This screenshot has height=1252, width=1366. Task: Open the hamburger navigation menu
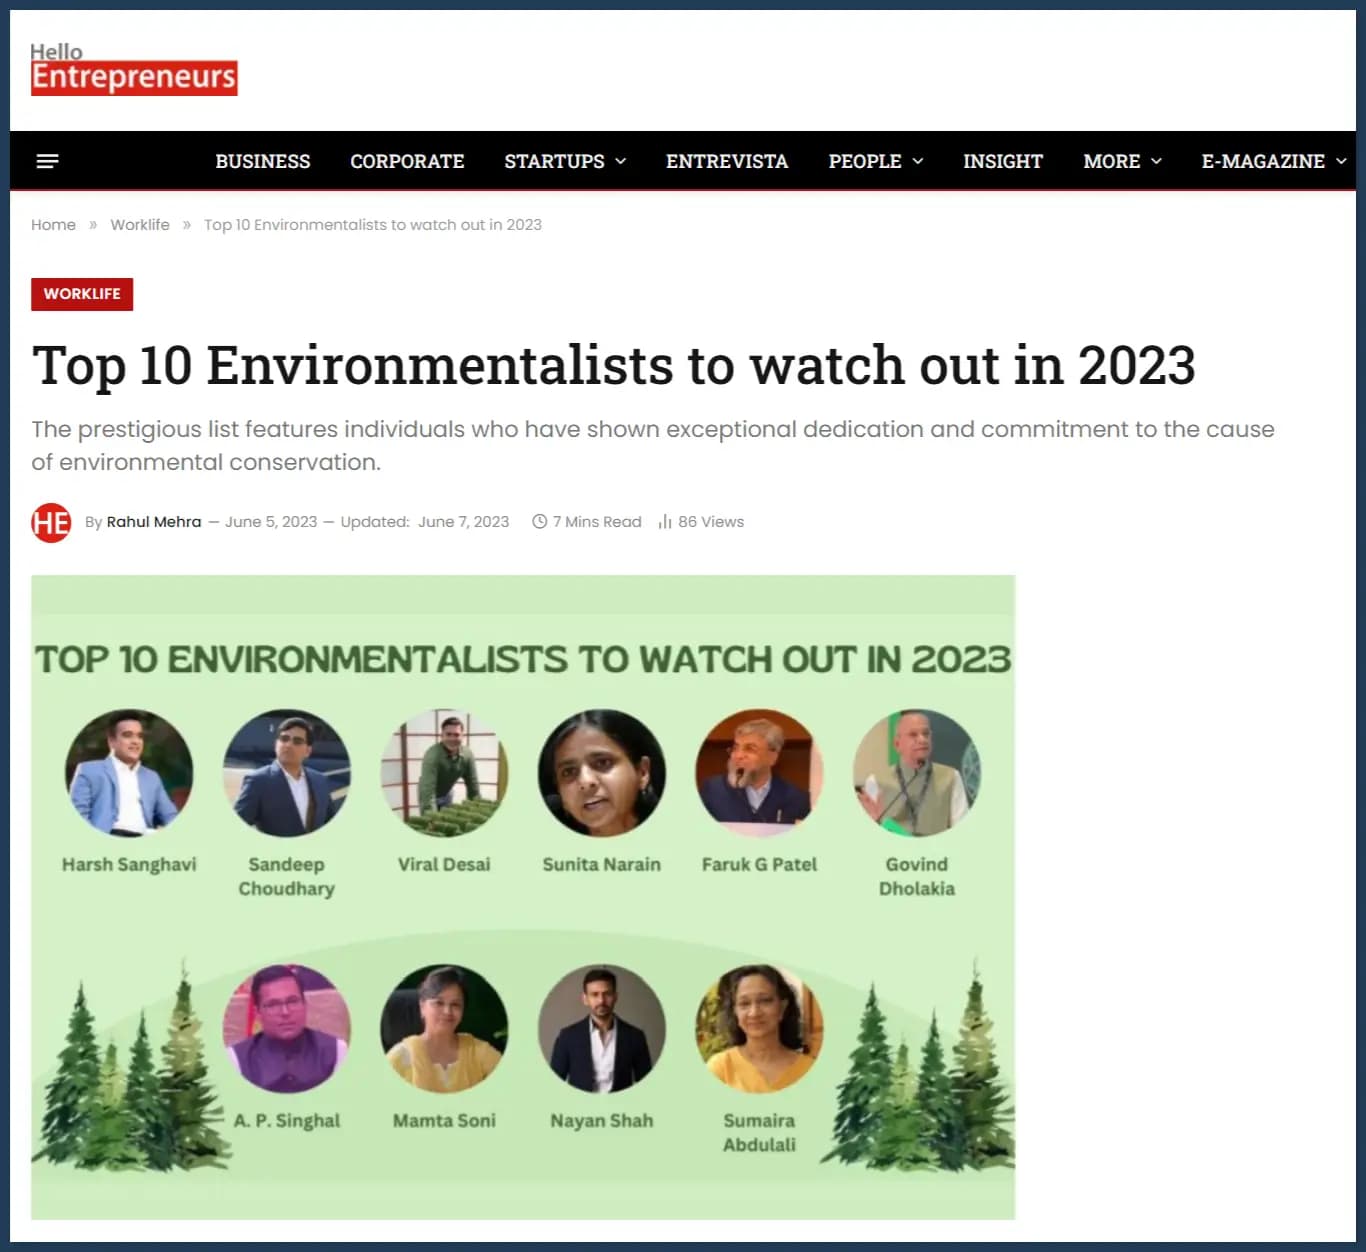(x=47, y=160)
